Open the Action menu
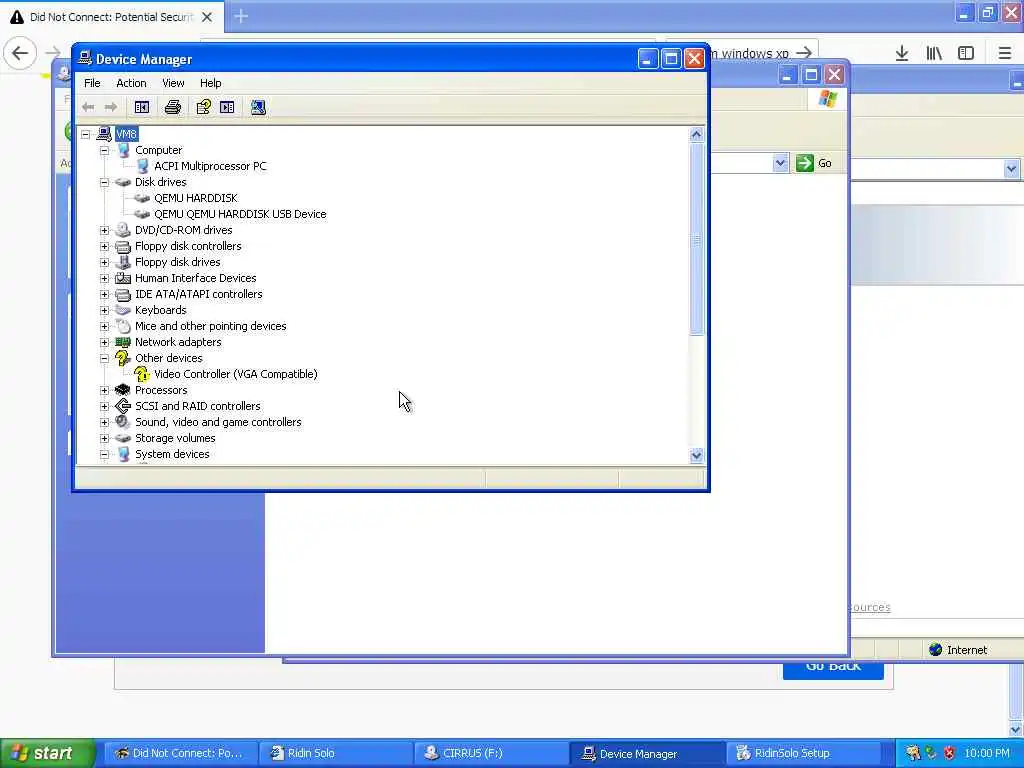This screenshot has width=1024, height=768. coord(131,83)
